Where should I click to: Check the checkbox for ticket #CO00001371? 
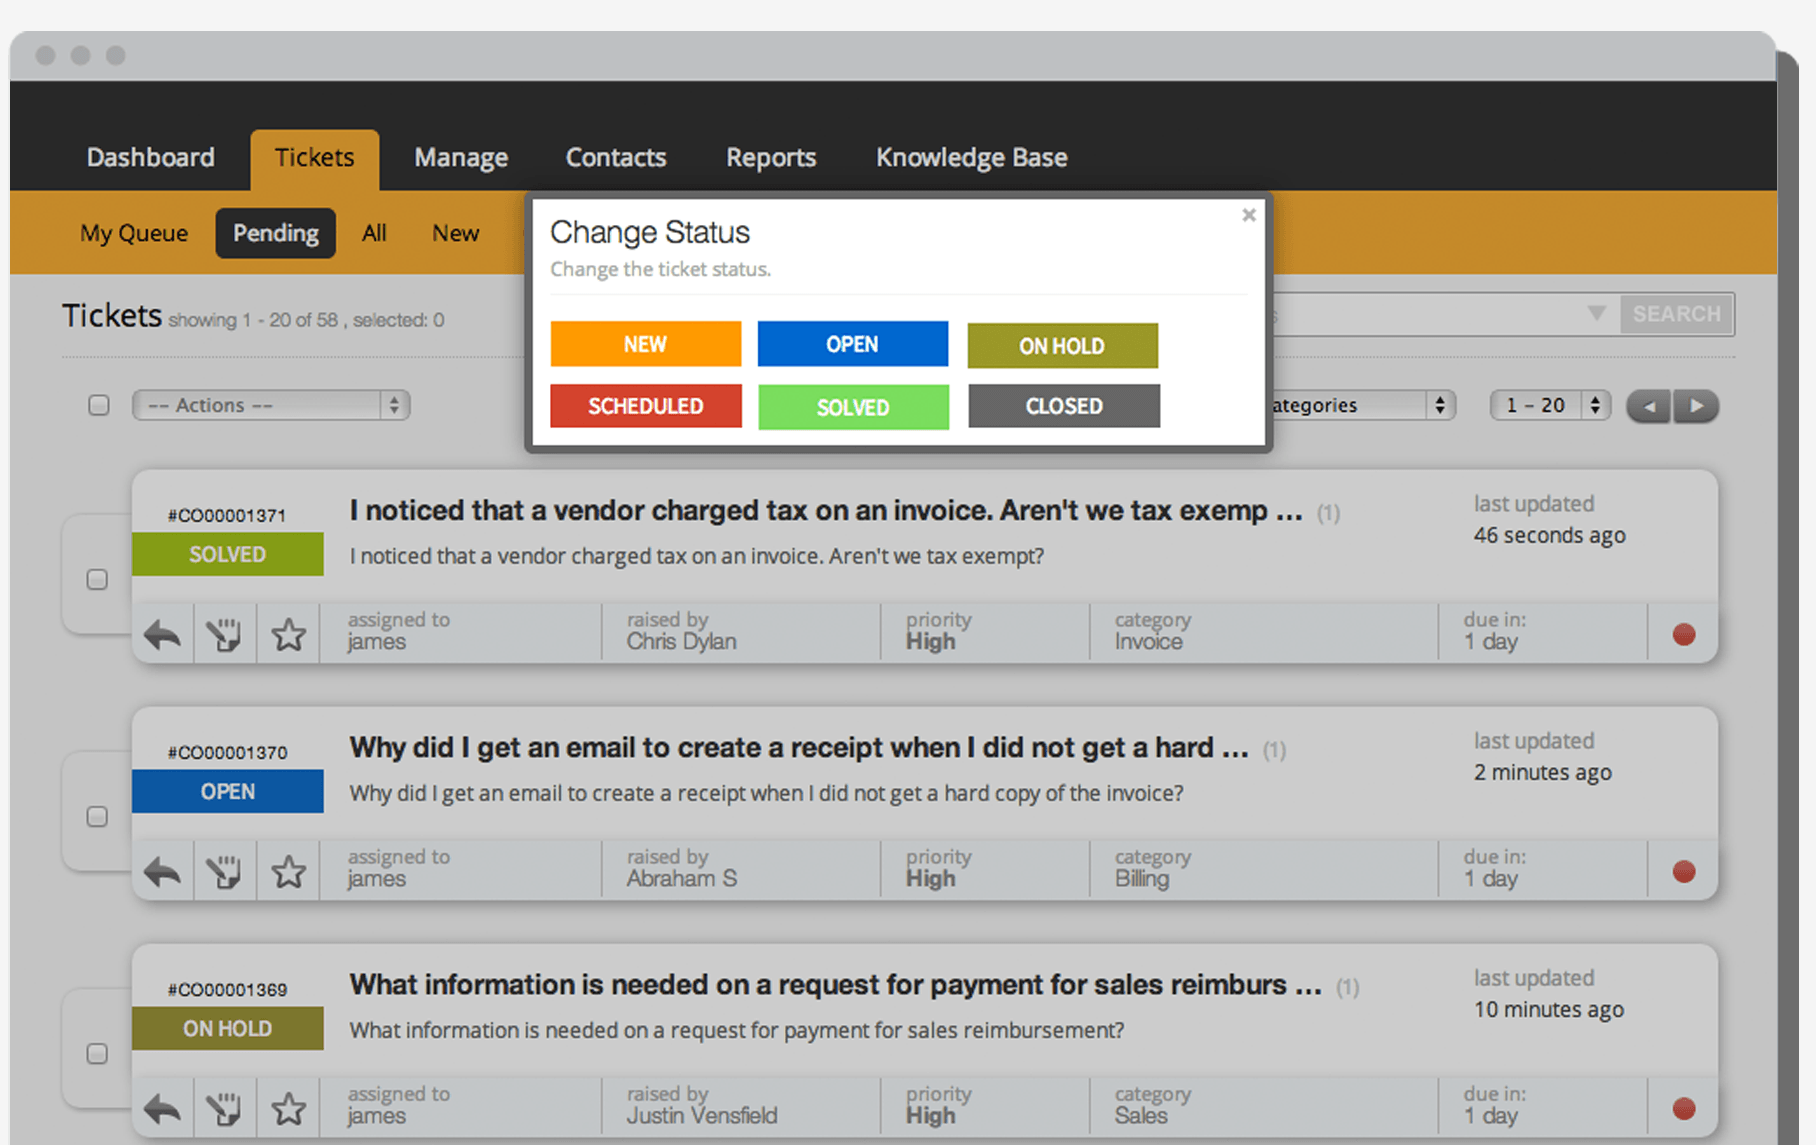pyautogui.click(x=97, y=579)
